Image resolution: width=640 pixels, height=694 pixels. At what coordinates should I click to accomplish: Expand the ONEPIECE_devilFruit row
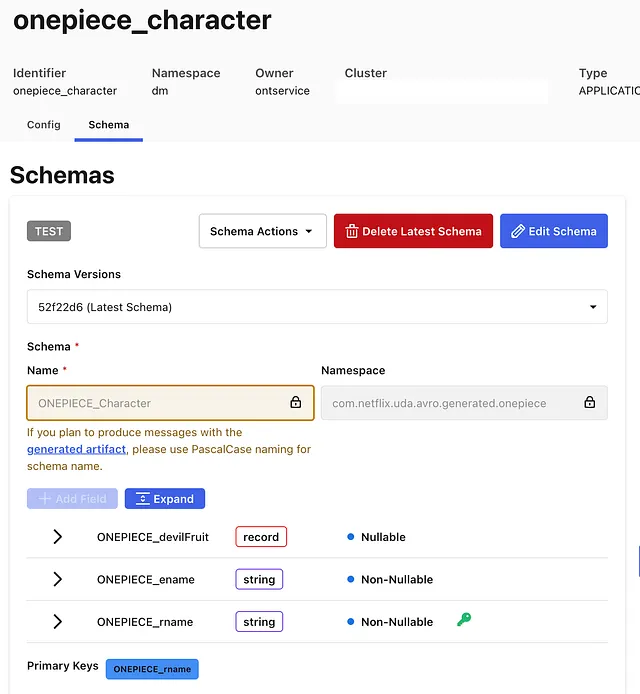click(57, 537)
